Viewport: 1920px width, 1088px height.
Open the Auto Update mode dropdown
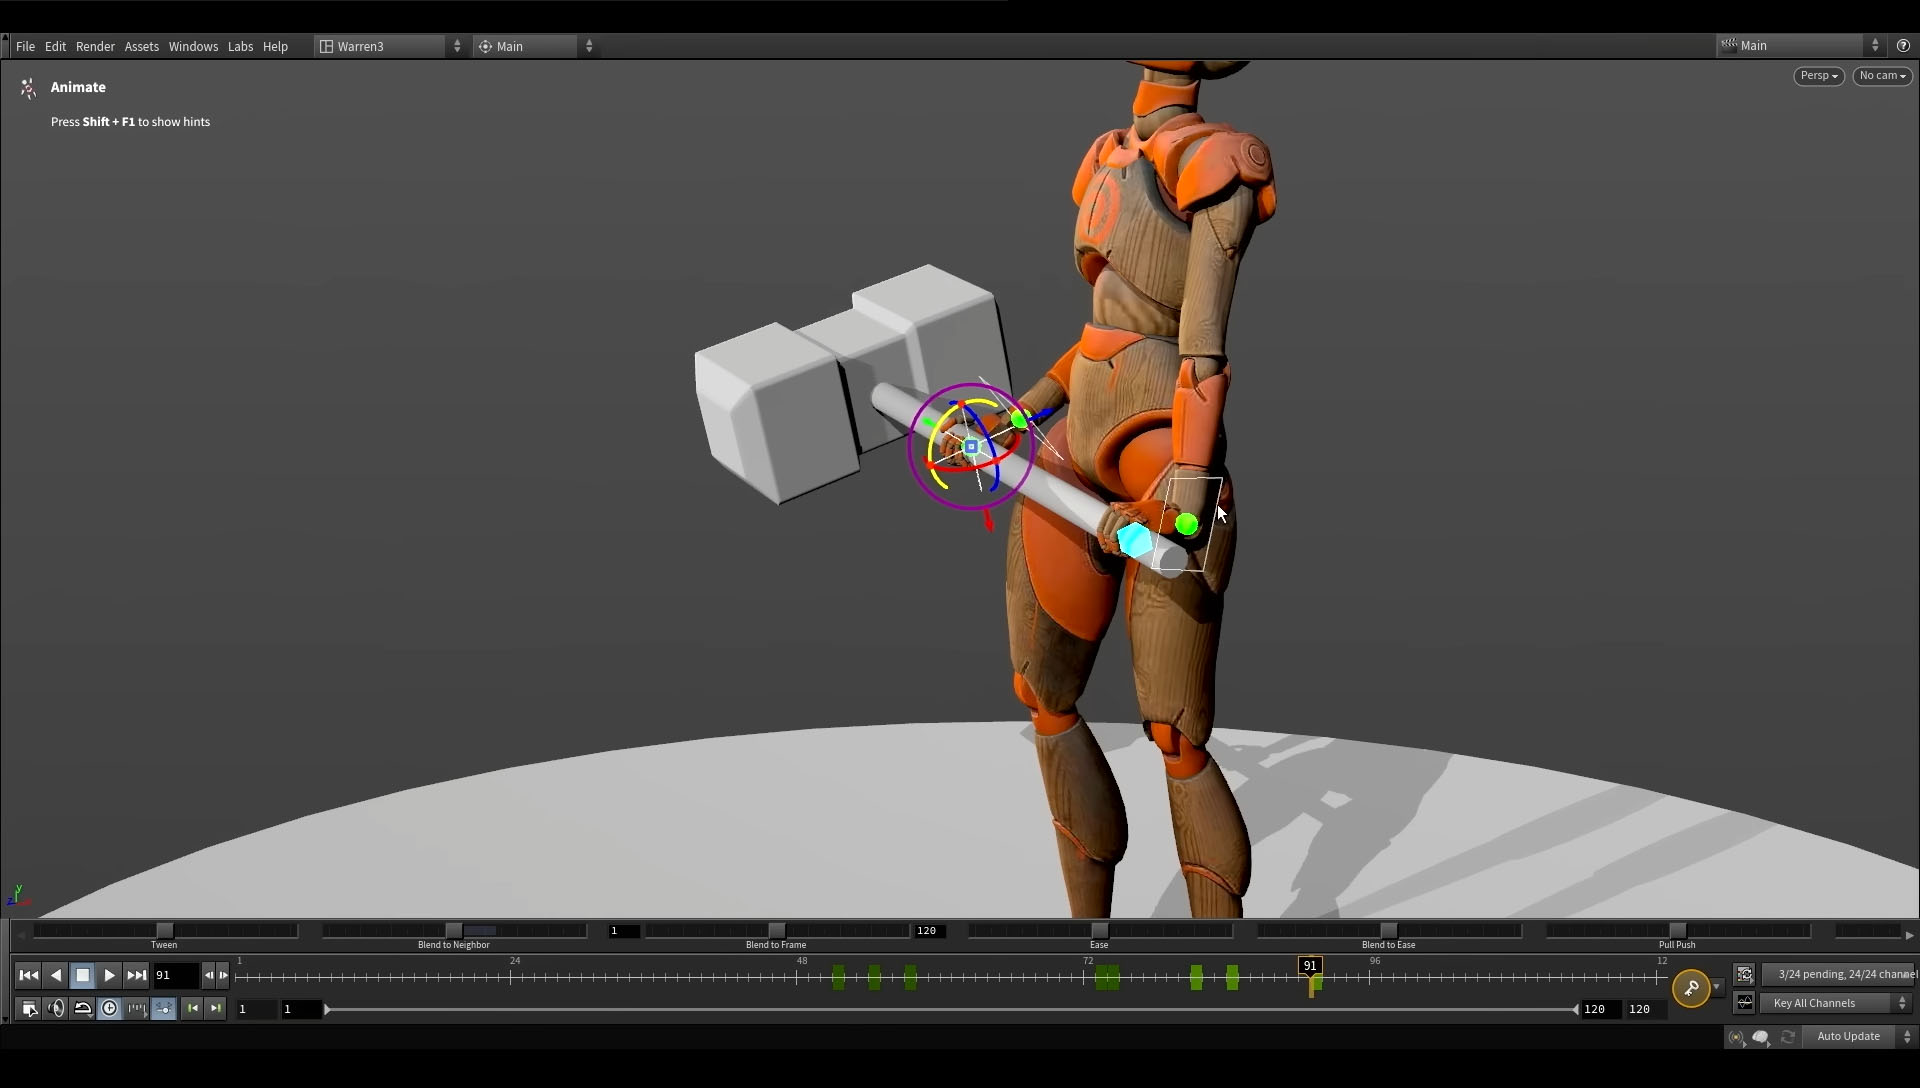pos(1858,1036)
